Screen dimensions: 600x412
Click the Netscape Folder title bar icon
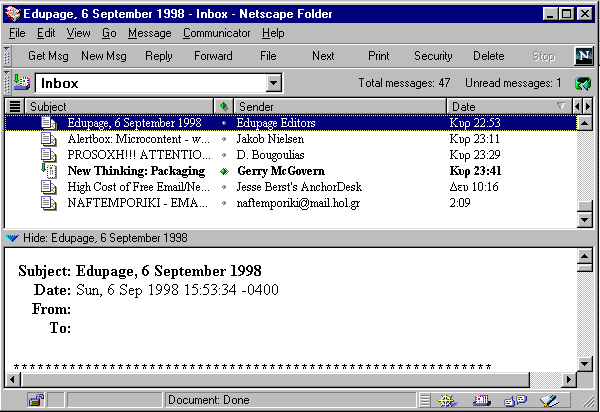click(x=13, y=14)
